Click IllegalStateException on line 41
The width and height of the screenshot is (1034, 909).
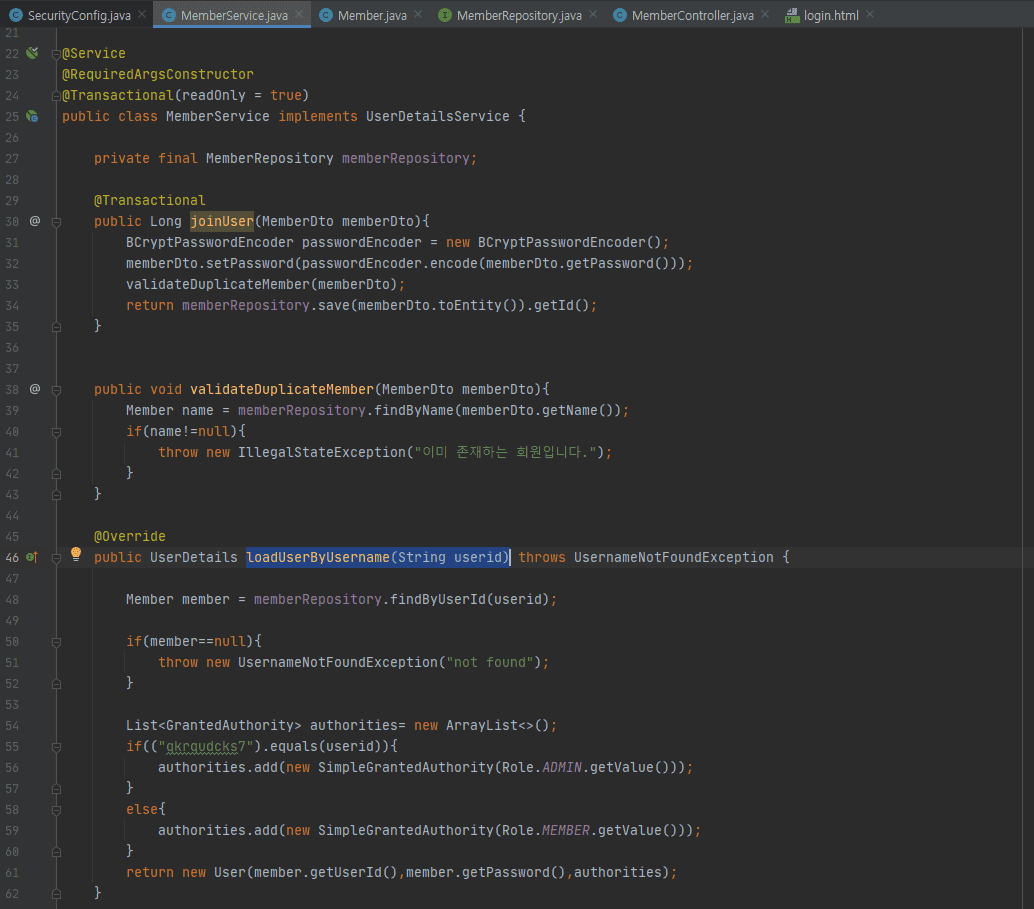(x=322, y=452)
